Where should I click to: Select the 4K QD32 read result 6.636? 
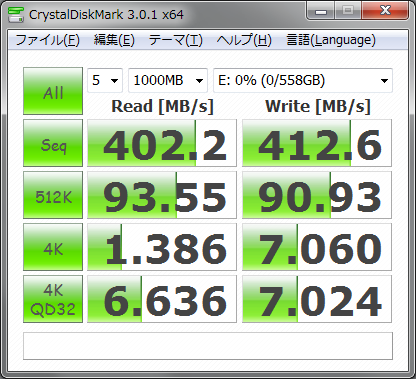tap(162, 299)
